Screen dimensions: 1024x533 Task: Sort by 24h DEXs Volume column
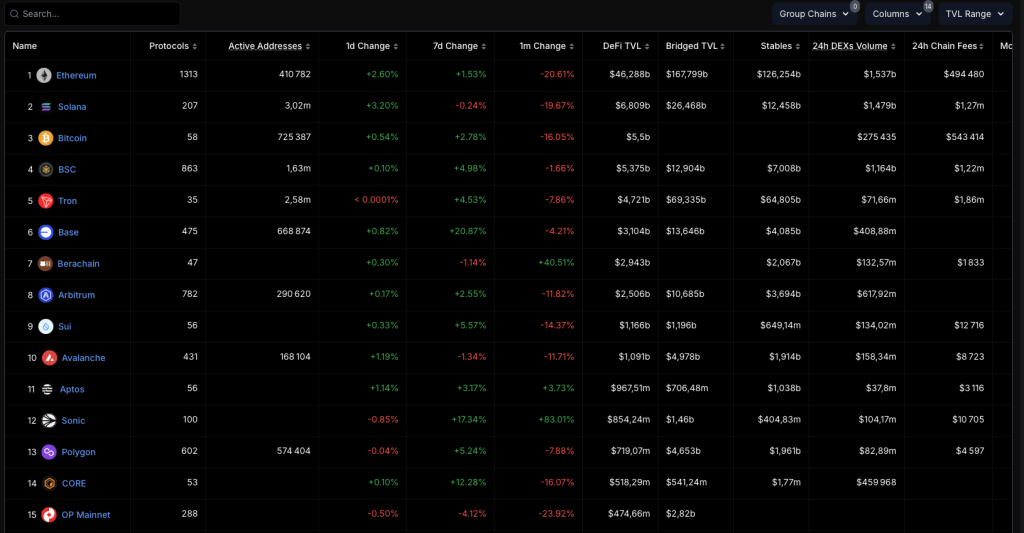pyautogui.click(x=854, y=46)
